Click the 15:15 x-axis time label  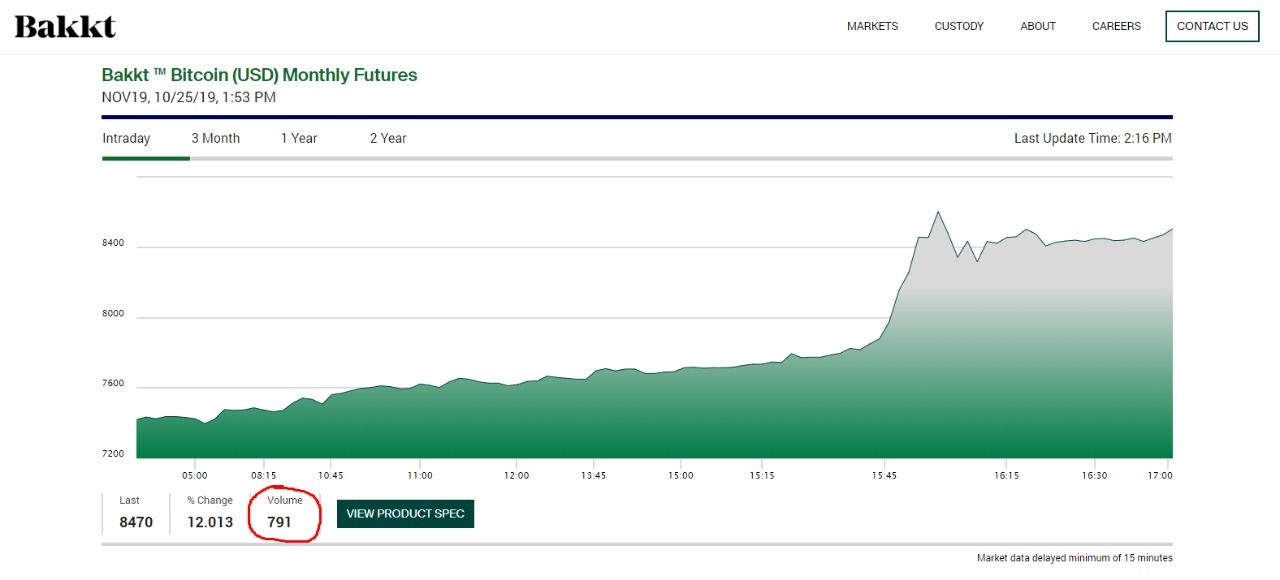[x=762, y=475]
